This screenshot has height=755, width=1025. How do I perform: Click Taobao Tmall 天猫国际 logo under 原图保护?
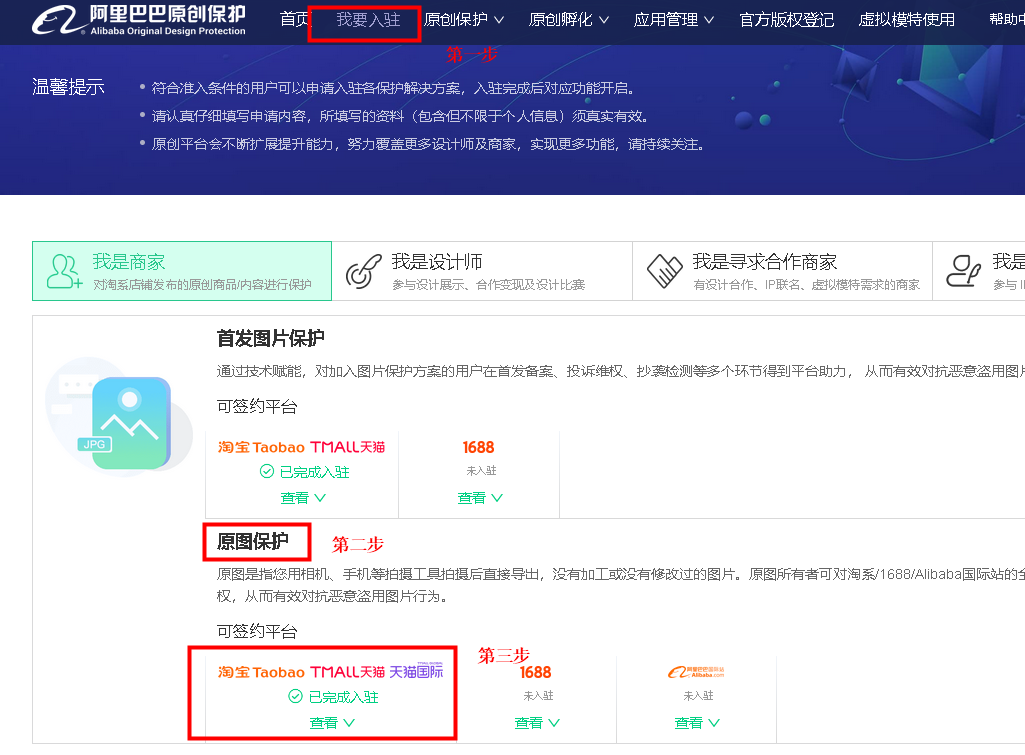point(331,672)
